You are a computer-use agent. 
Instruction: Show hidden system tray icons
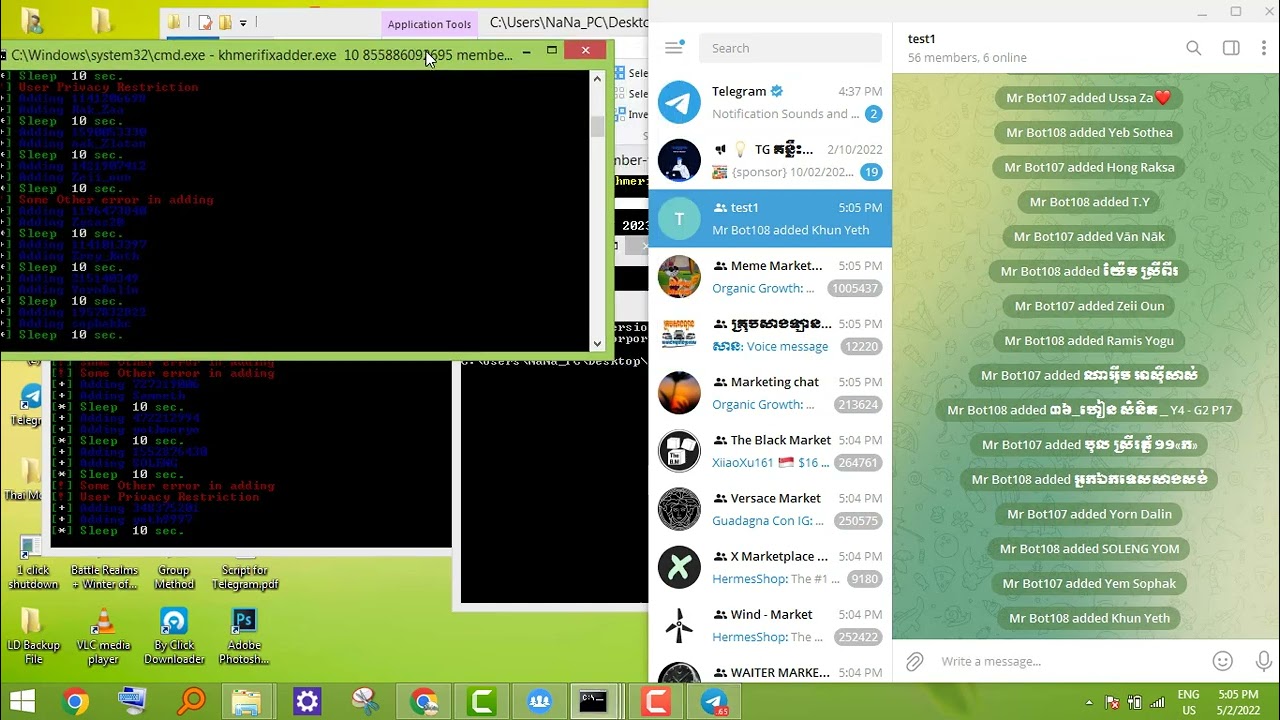tap(1091, 703)
